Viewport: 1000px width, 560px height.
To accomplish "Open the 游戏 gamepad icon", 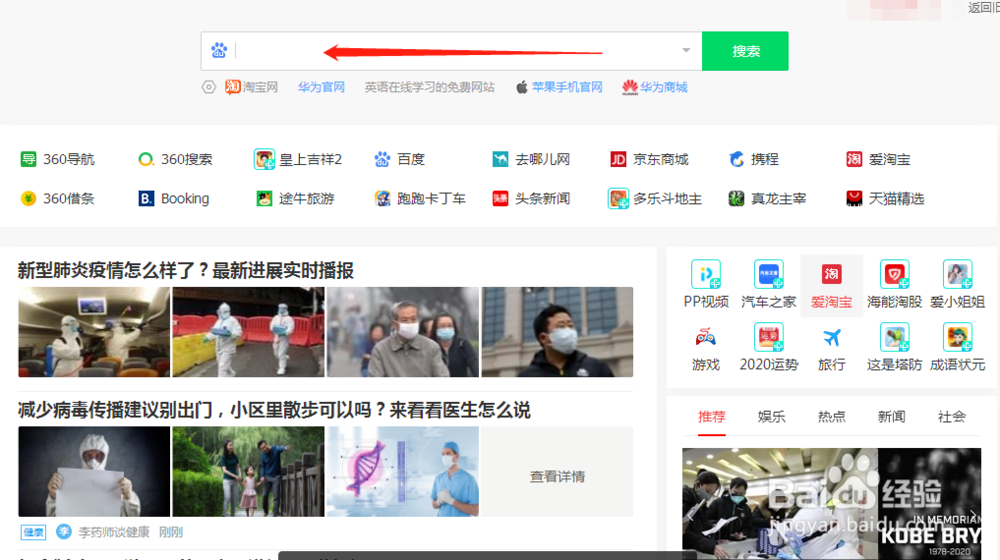I will click(x=705, y=337).
